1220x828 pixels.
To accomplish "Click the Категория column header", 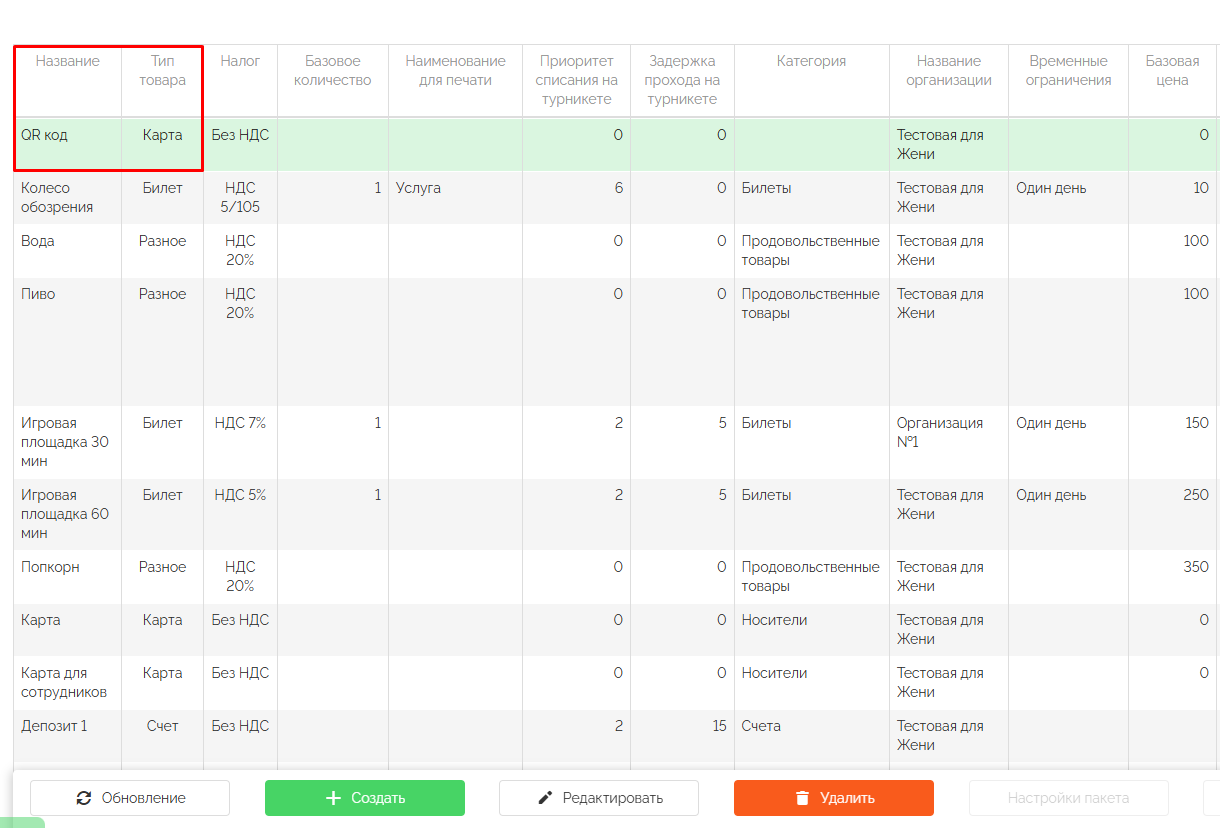I will click(x=811, y=61).
